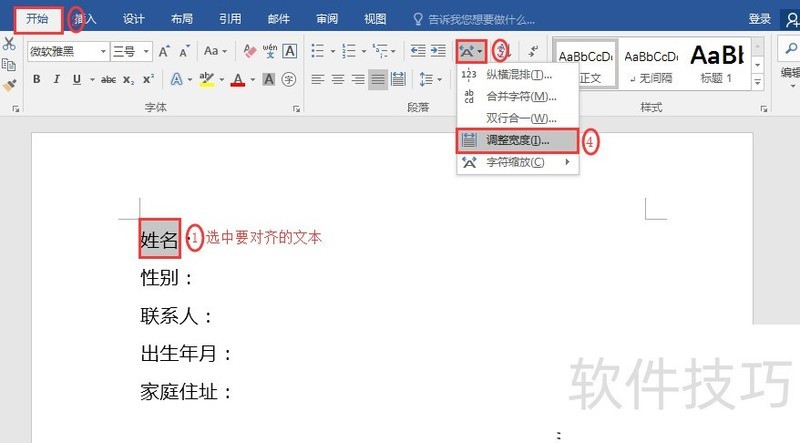Clear all formatting with the eraser icon
This screenshot has height=443, width=800.
coord(249,51)
